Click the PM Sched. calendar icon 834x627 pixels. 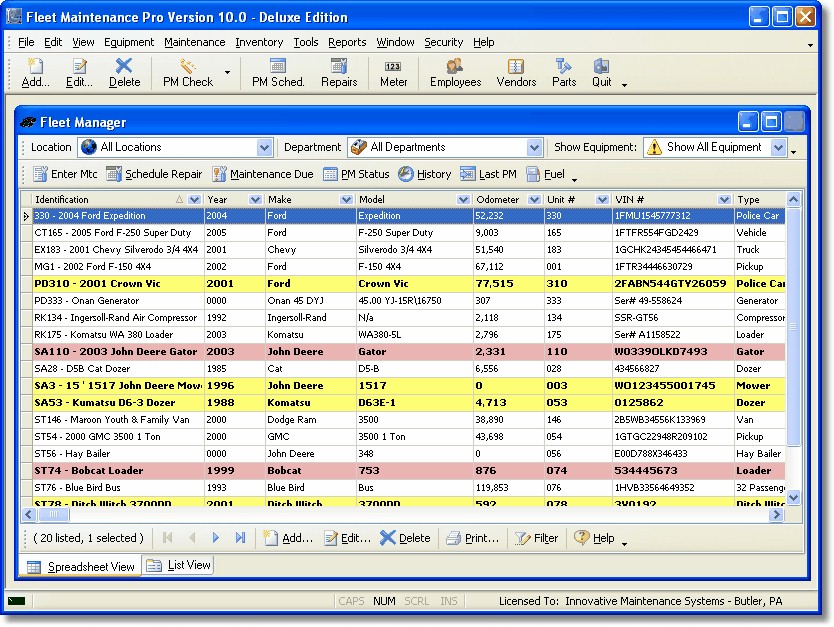[278, 66]
